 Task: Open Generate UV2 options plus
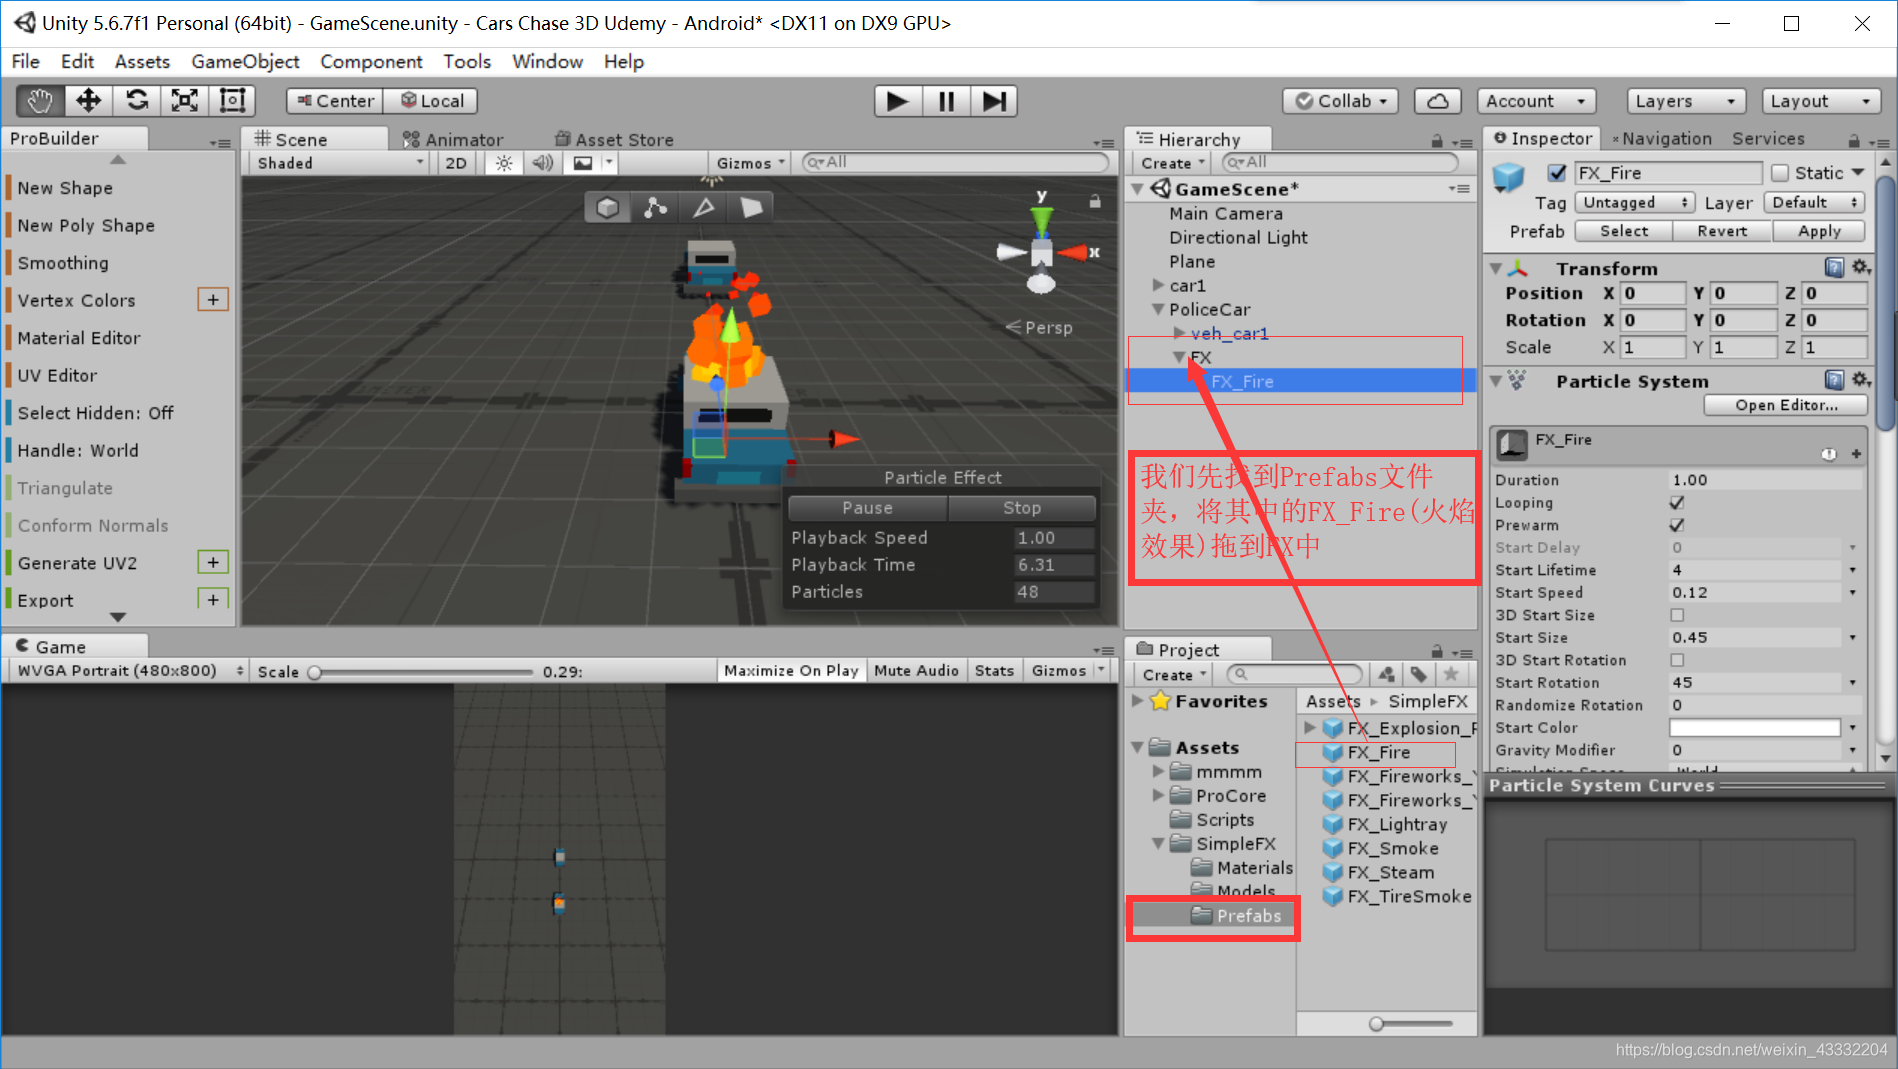(x=213, y=562)
